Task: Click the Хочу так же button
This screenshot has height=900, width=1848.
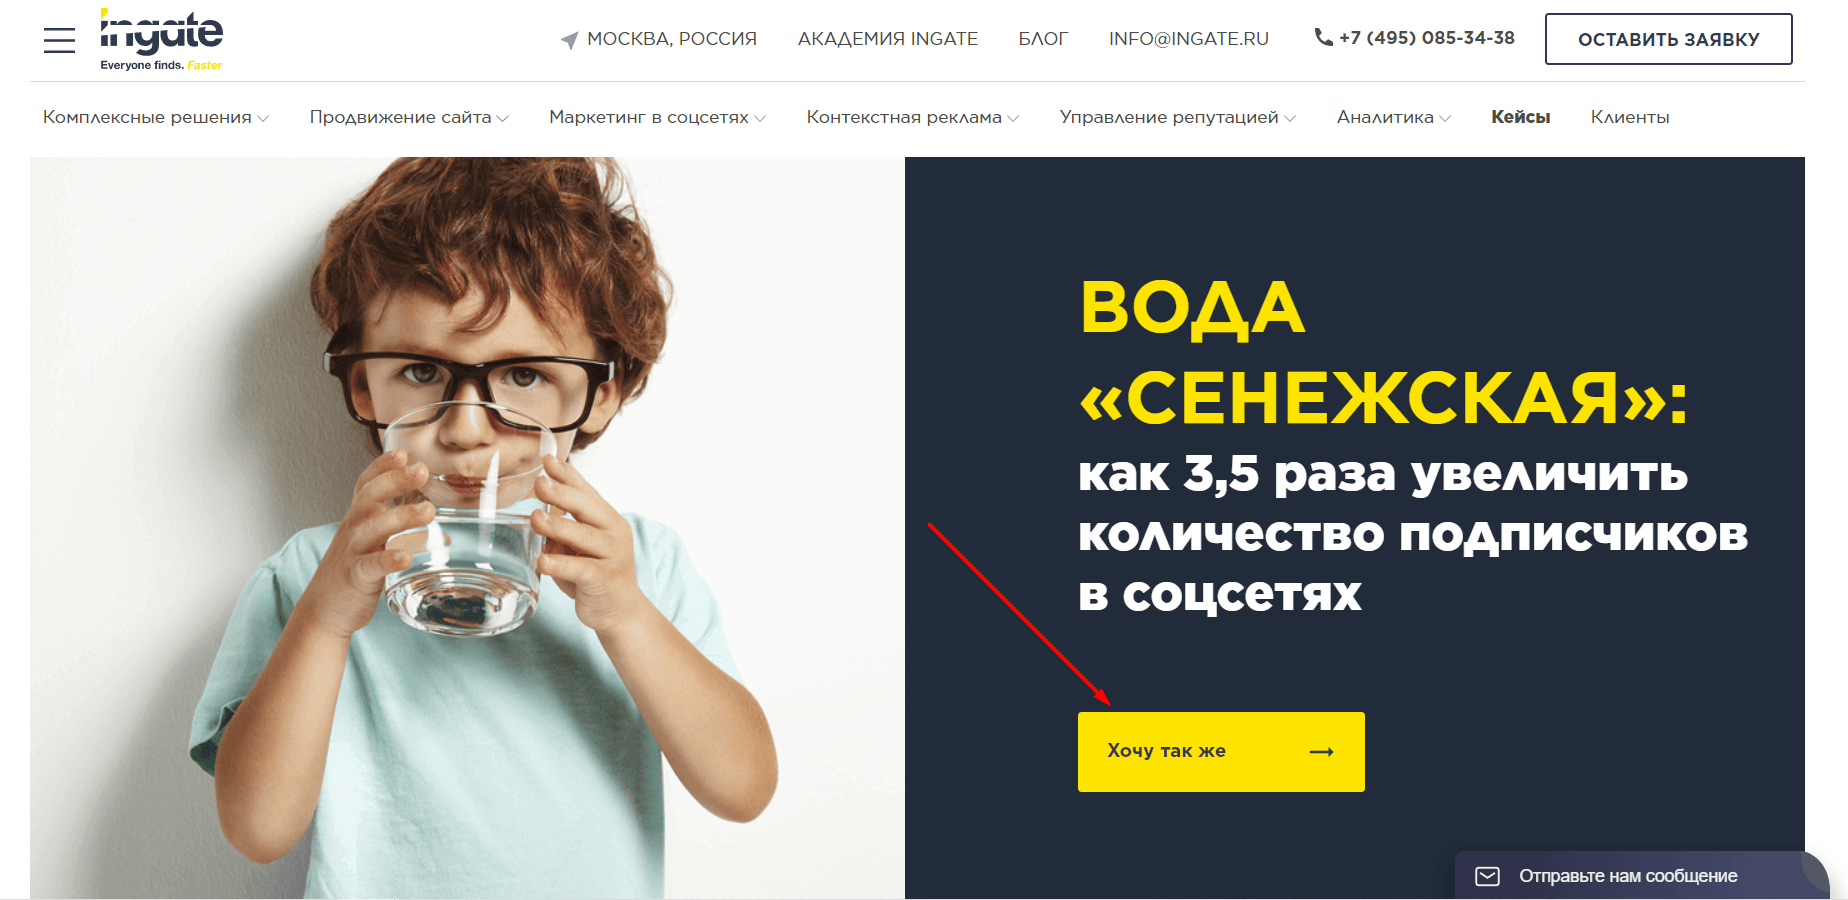Action: (x=1221, y=752)
